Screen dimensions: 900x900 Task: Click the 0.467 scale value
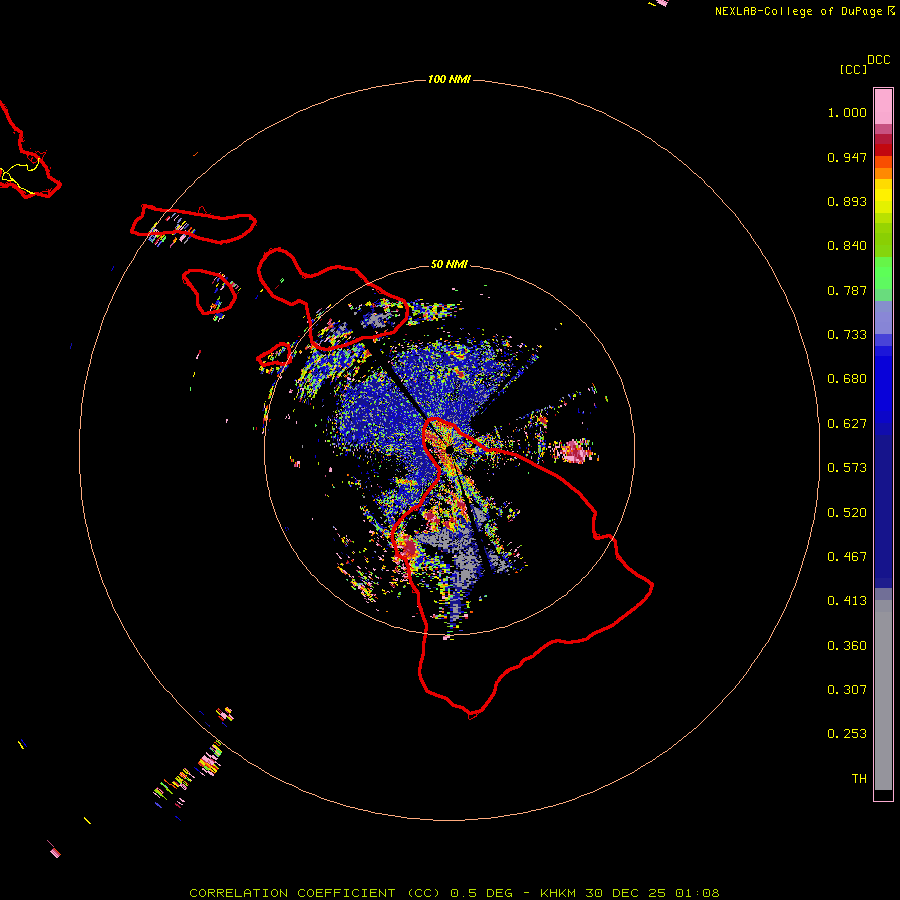(x=847, y=557)
